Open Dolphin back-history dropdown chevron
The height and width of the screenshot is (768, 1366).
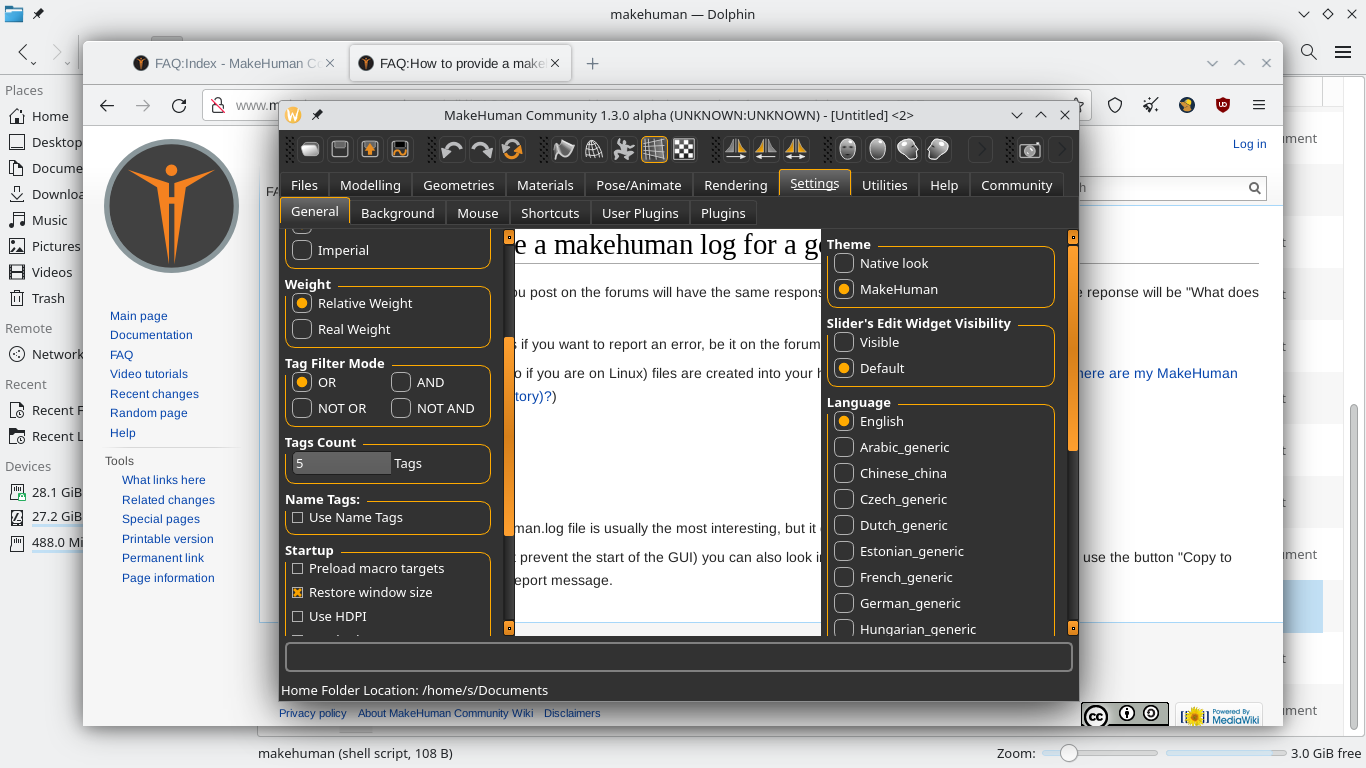pyautogui.click(x=33, y=63)
